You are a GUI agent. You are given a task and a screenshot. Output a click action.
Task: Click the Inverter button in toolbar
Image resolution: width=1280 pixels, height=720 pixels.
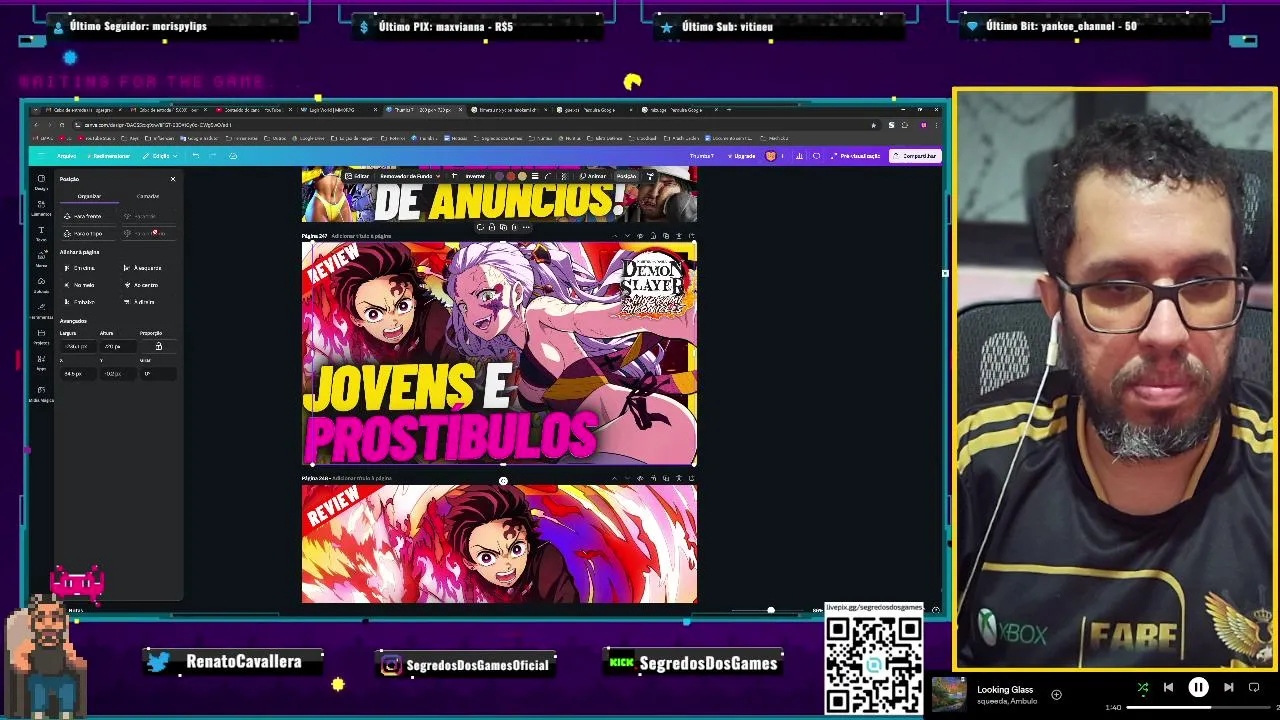coord(475,176)
